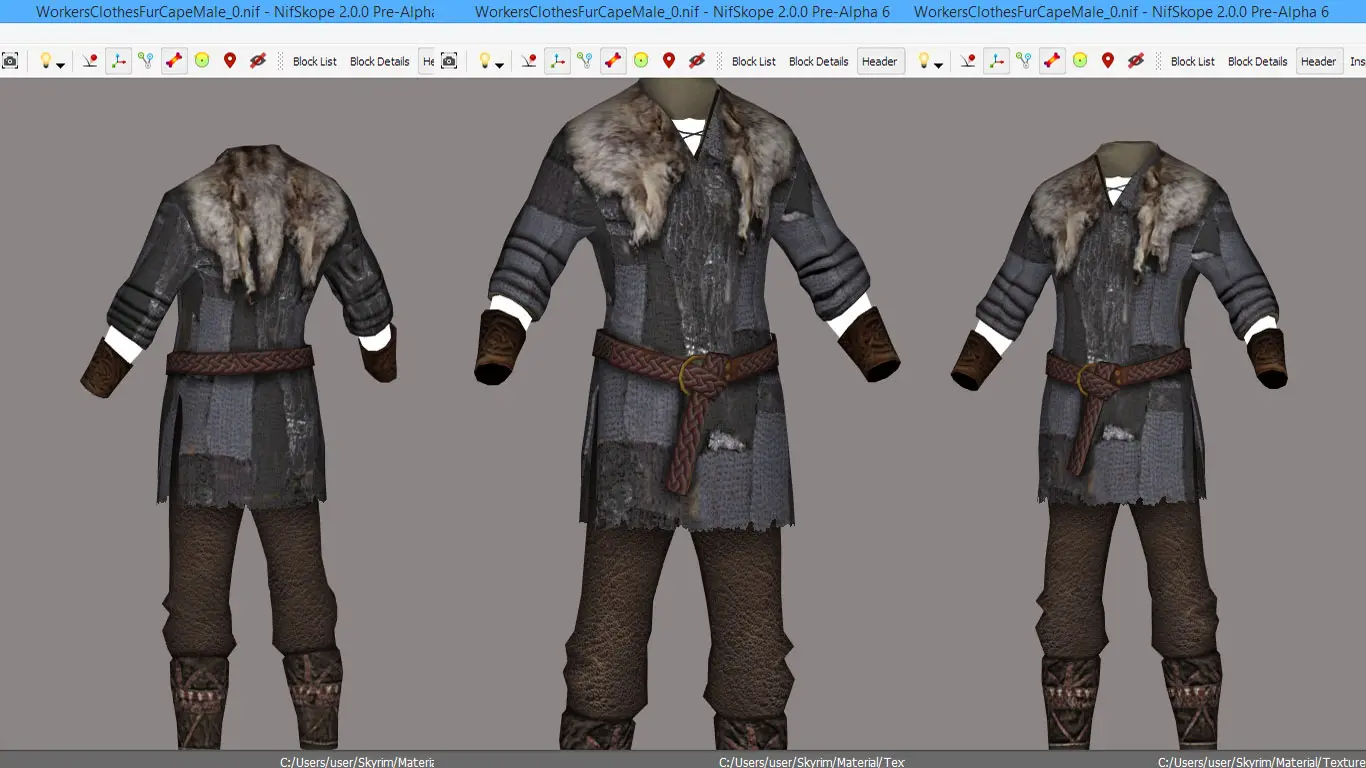Viewport: 1366px width, 768px height.
Task: Click the screenshot camera icon in the middle window
Action: (x=449, y=61)
